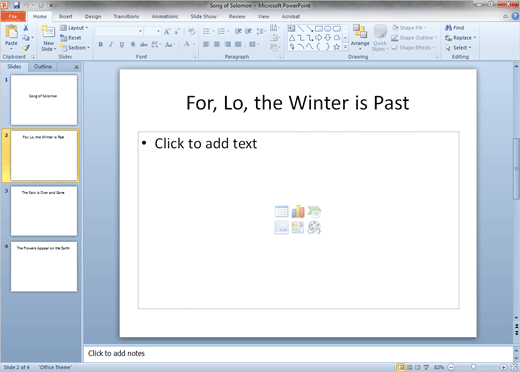Insert picture from file placeholder icon

(x=282, y=227)
